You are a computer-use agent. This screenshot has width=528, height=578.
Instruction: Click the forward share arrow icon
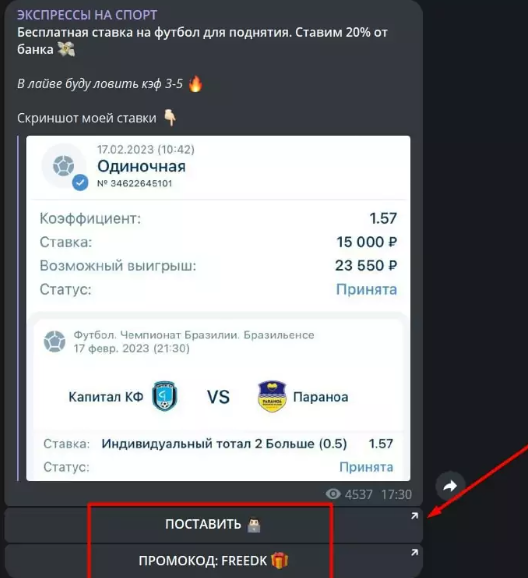click(450, 486)
